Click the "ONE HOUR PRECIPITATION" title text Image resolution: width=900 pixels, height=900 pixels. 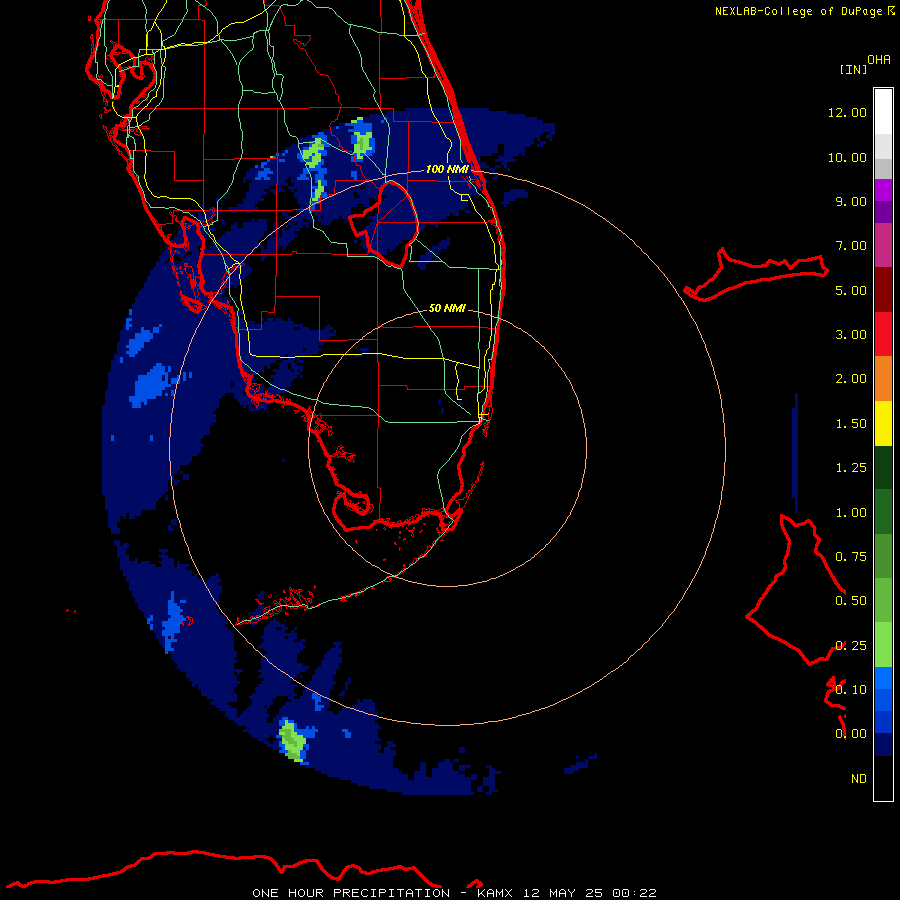351,893
